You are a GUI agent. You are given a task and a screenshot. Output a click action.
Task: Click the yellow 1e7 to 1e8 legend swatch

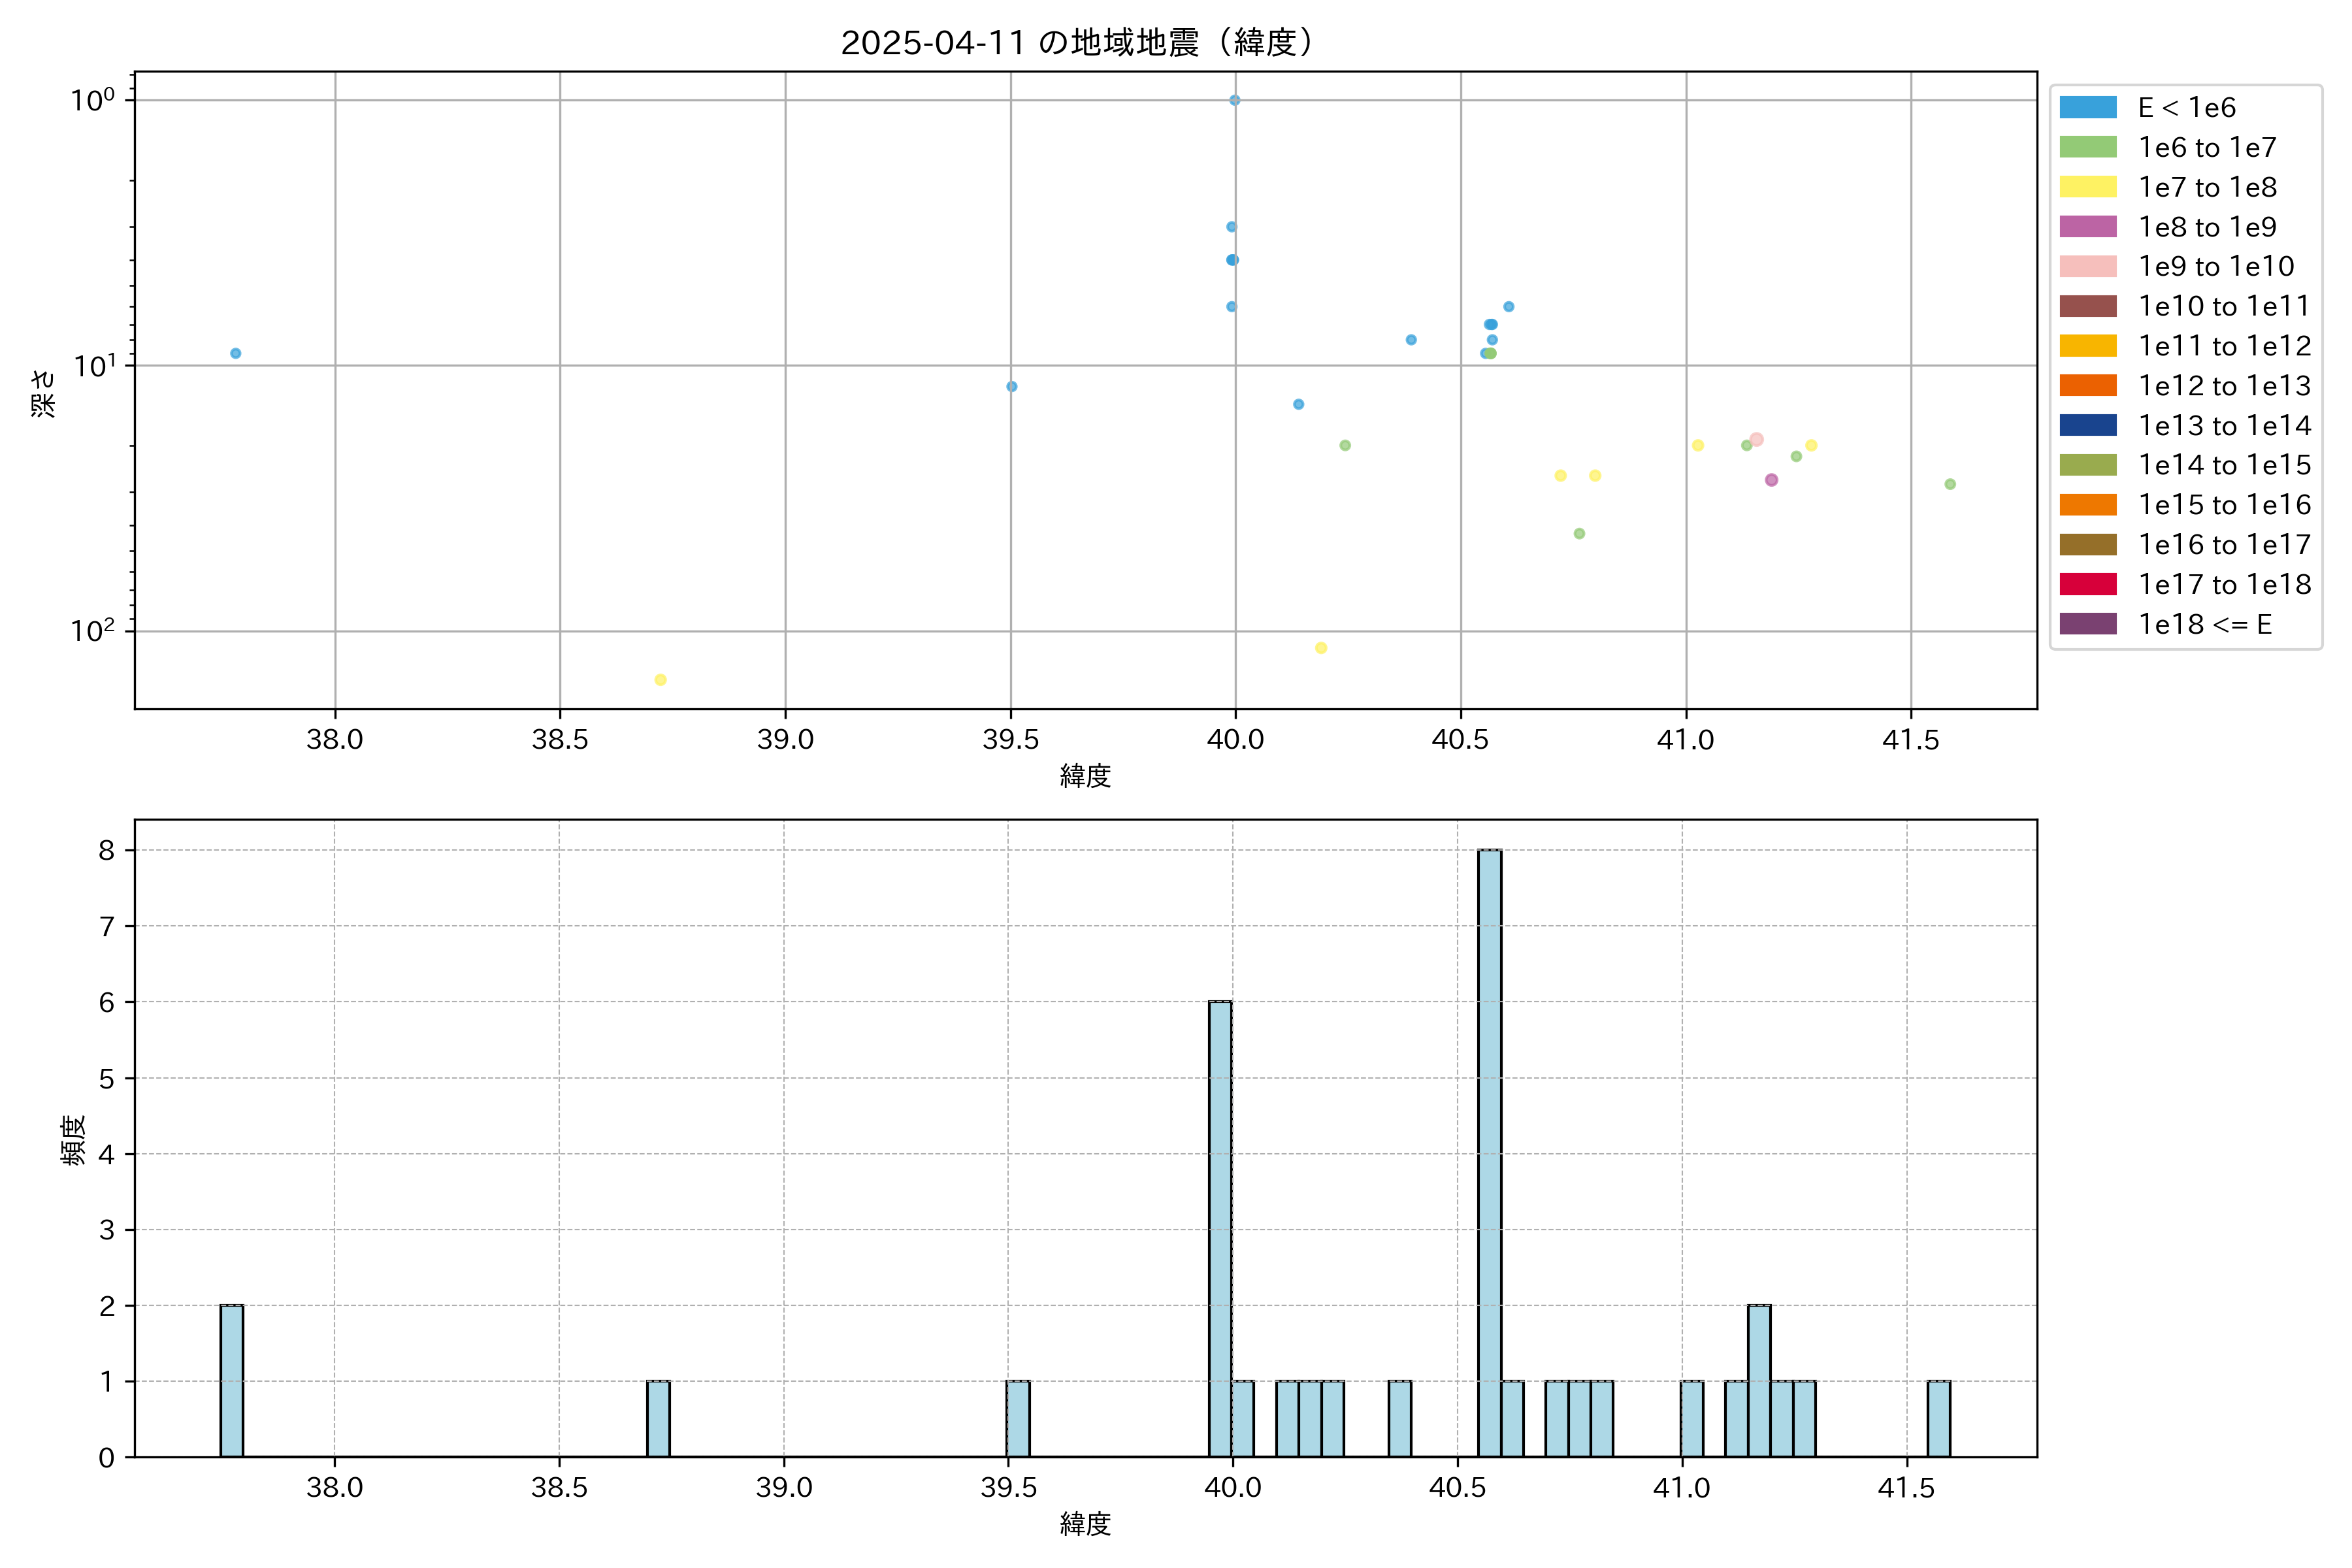pyautogui.click(x=2087, y=187)
